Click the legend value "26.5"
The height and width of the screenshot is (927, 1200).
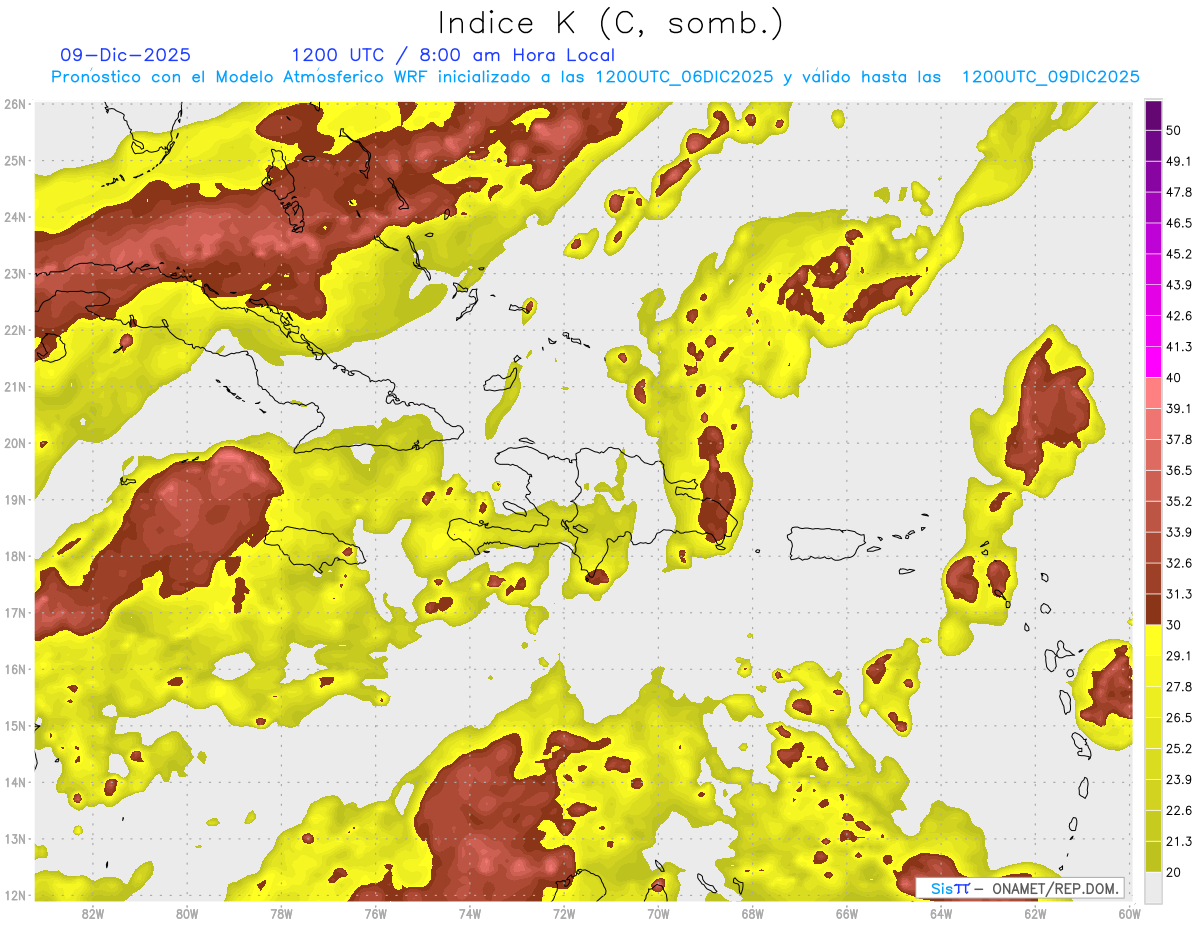[1179, 718]
